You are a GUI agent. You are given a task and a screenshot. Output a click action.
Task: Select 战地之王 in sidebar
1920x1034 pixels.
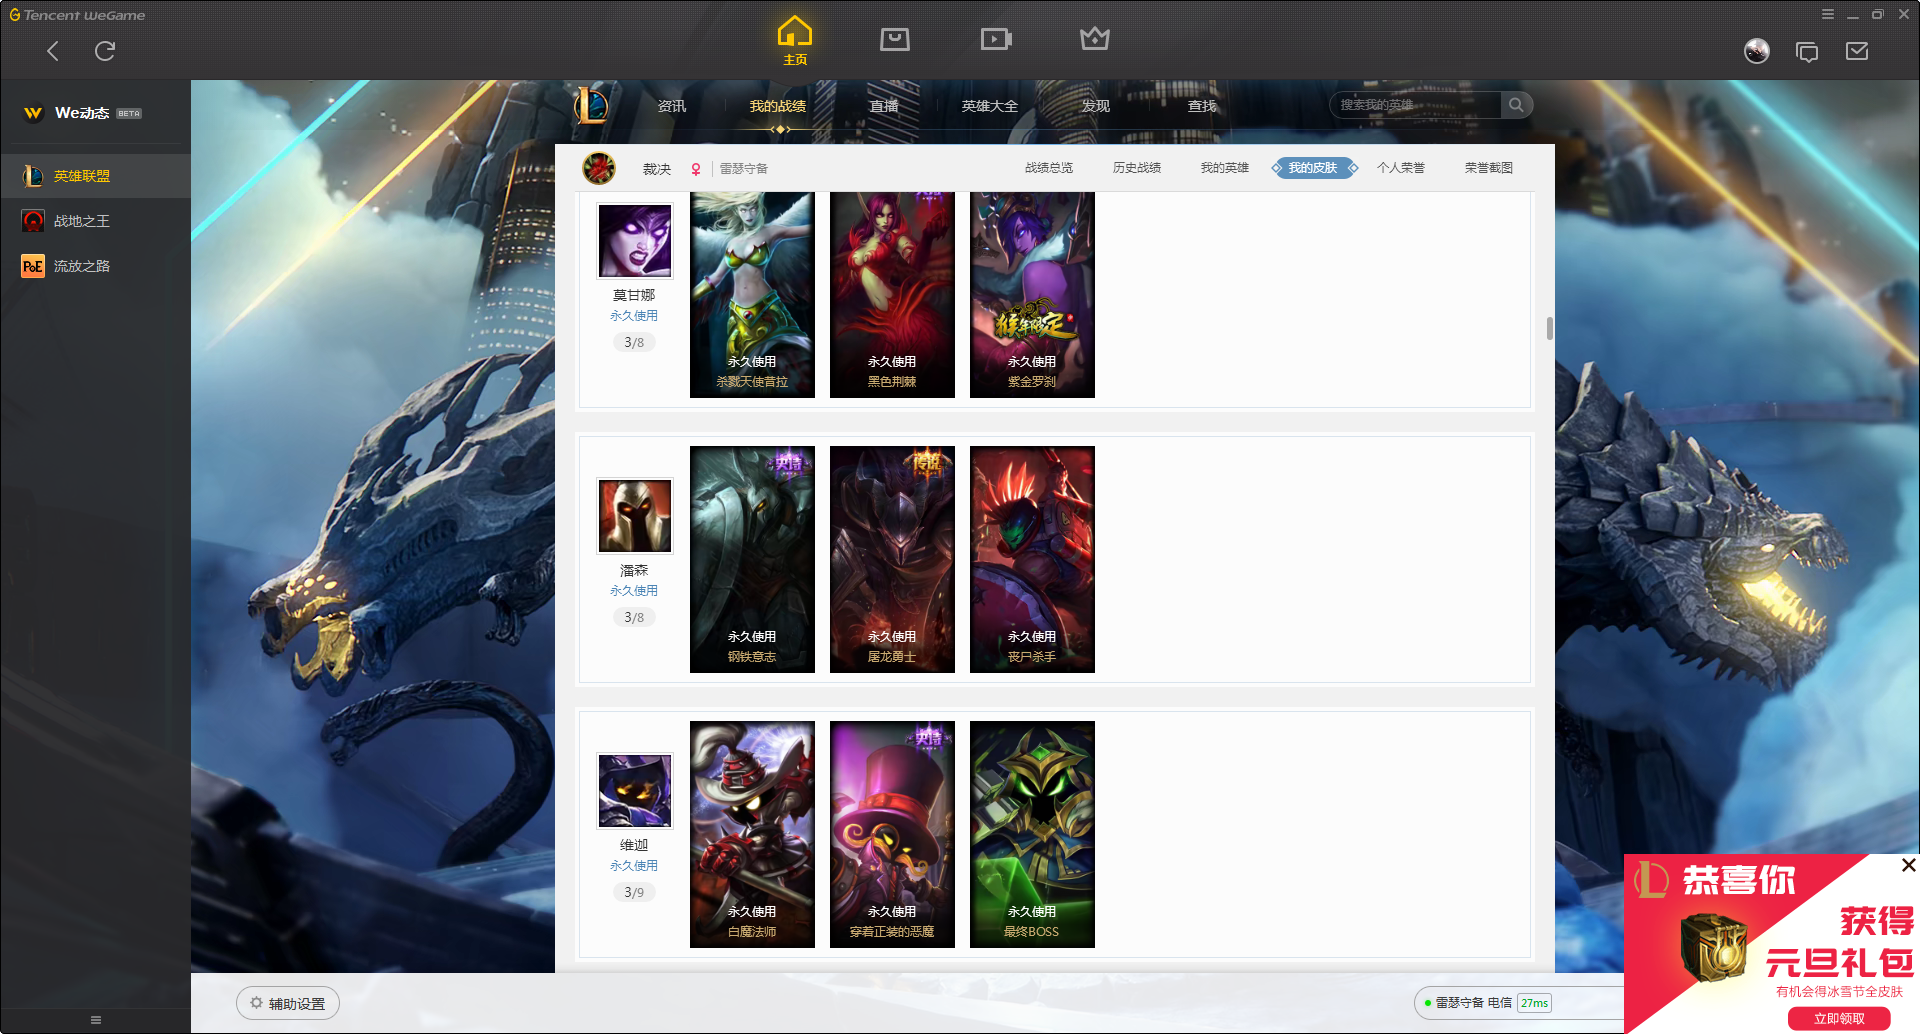pyautogui.click(x=95, y=221)
